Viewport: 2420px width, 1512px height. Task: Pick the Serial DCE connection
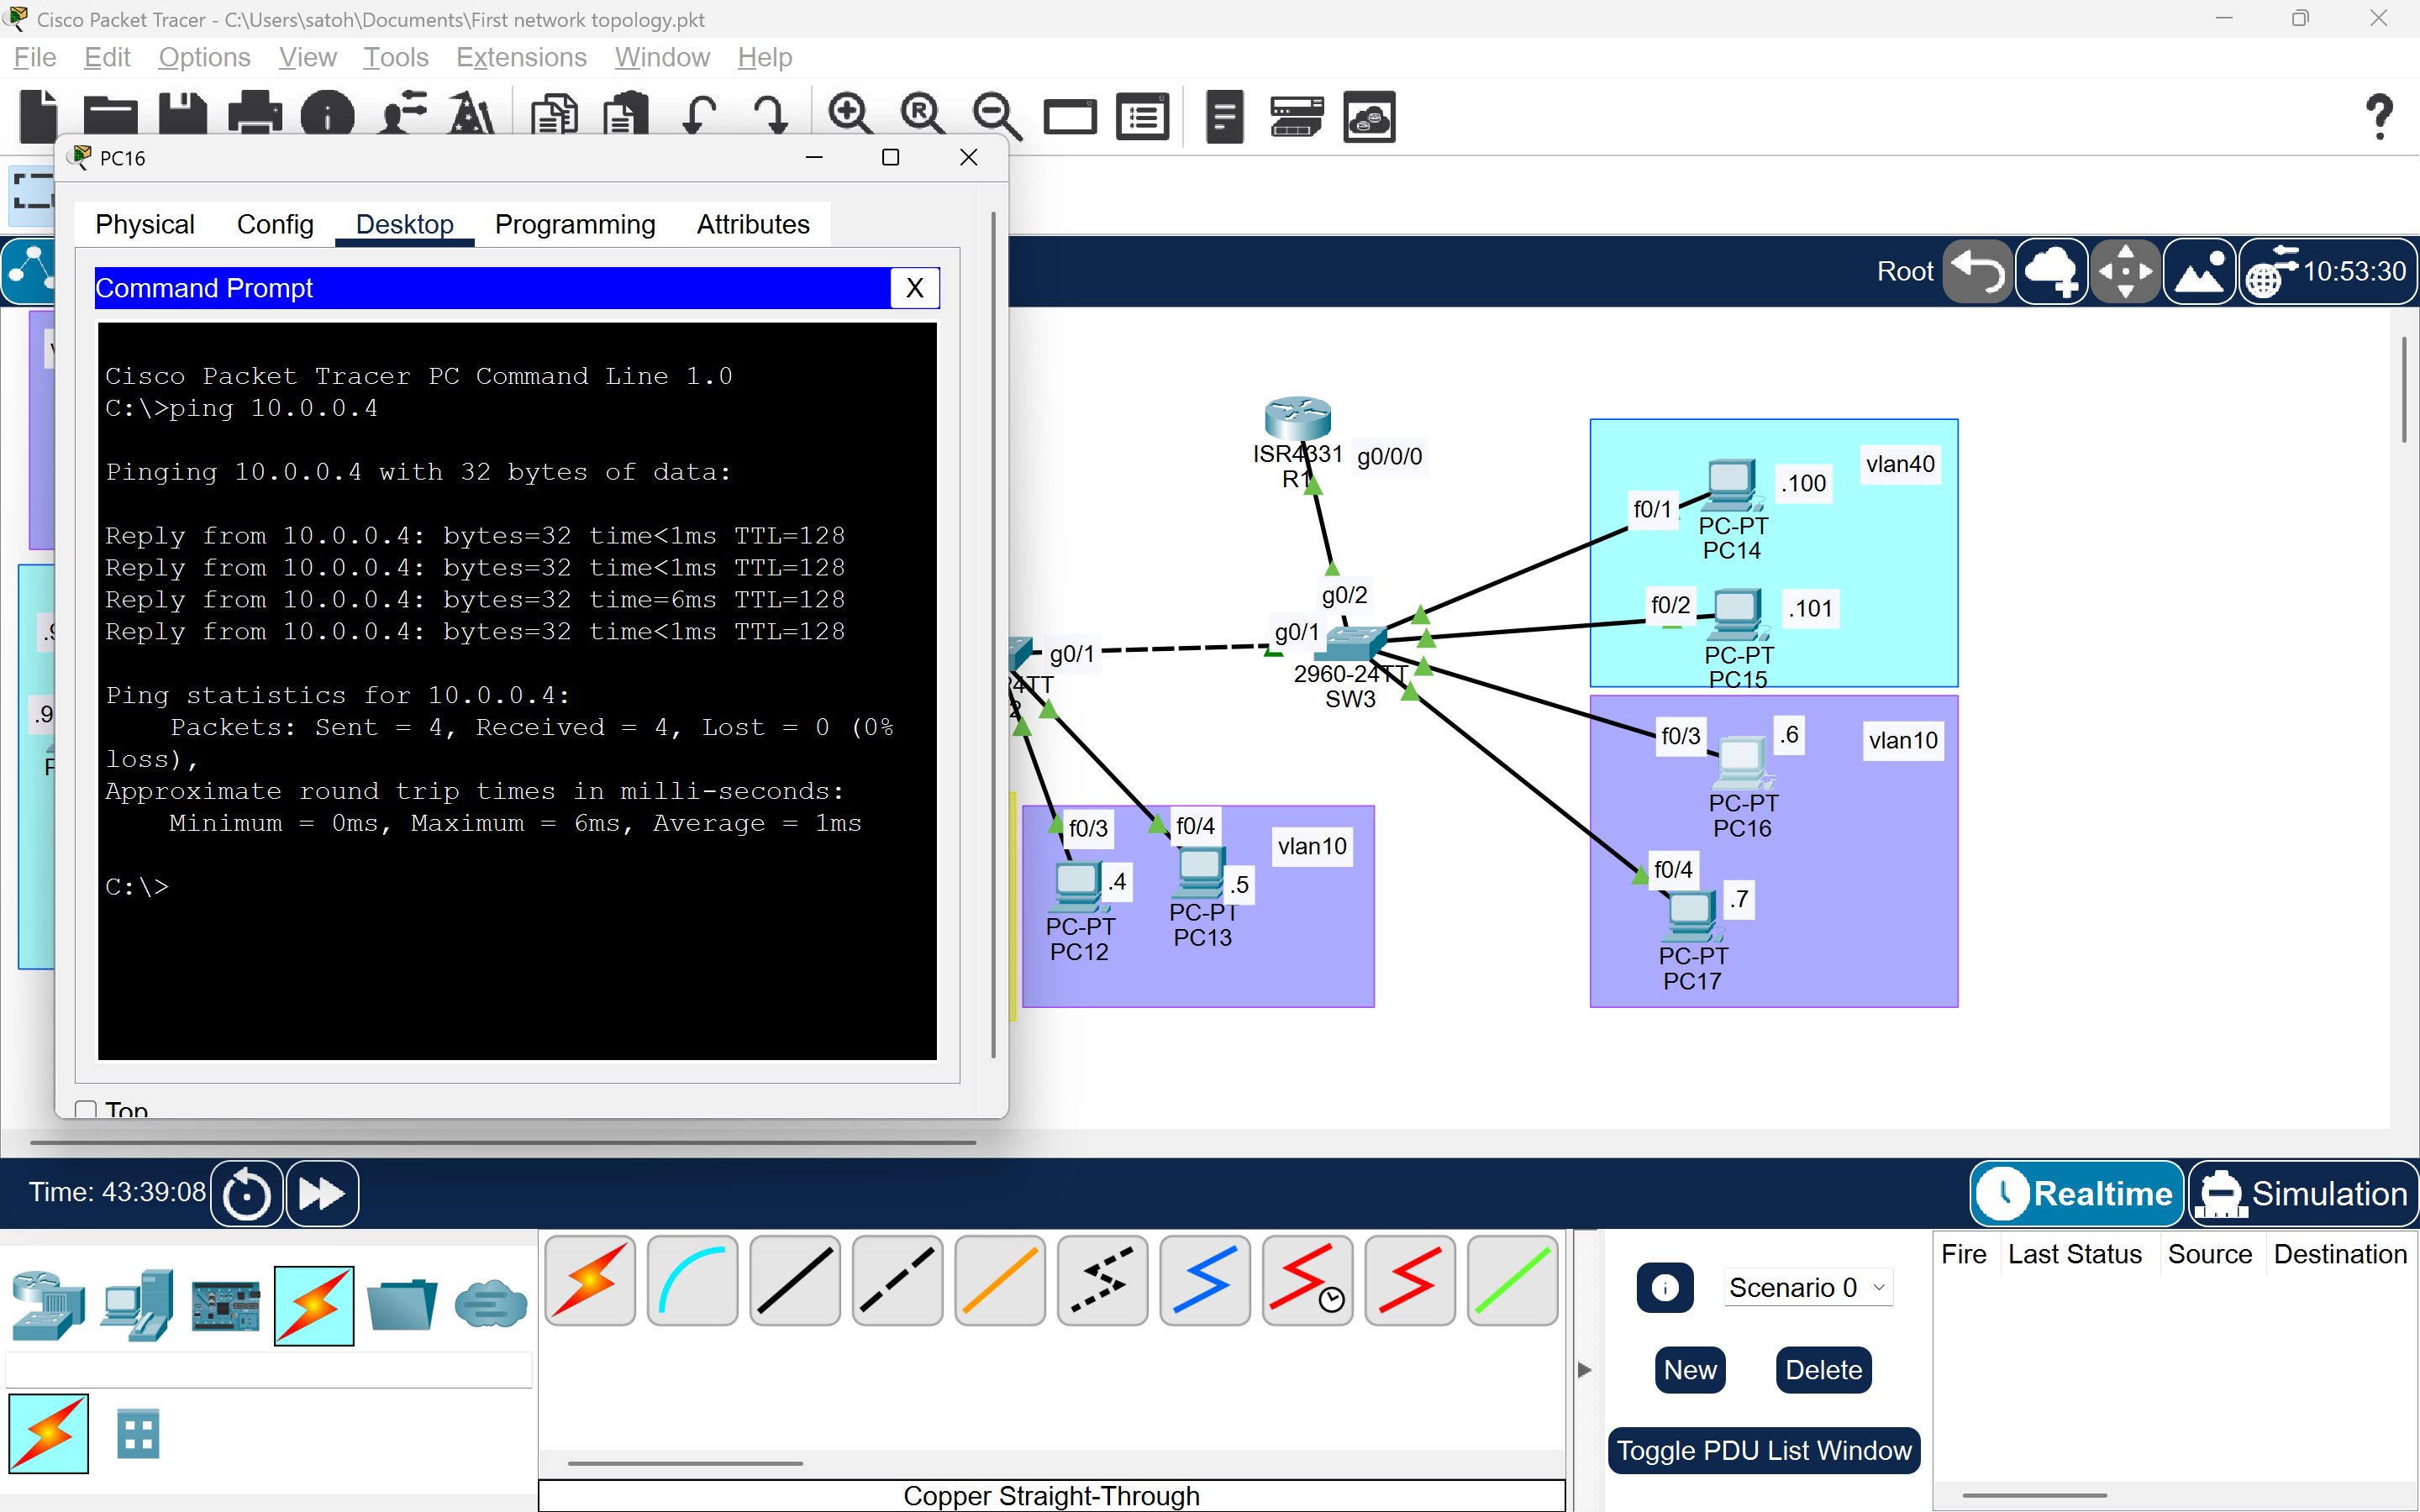tap(1307, 1281)
